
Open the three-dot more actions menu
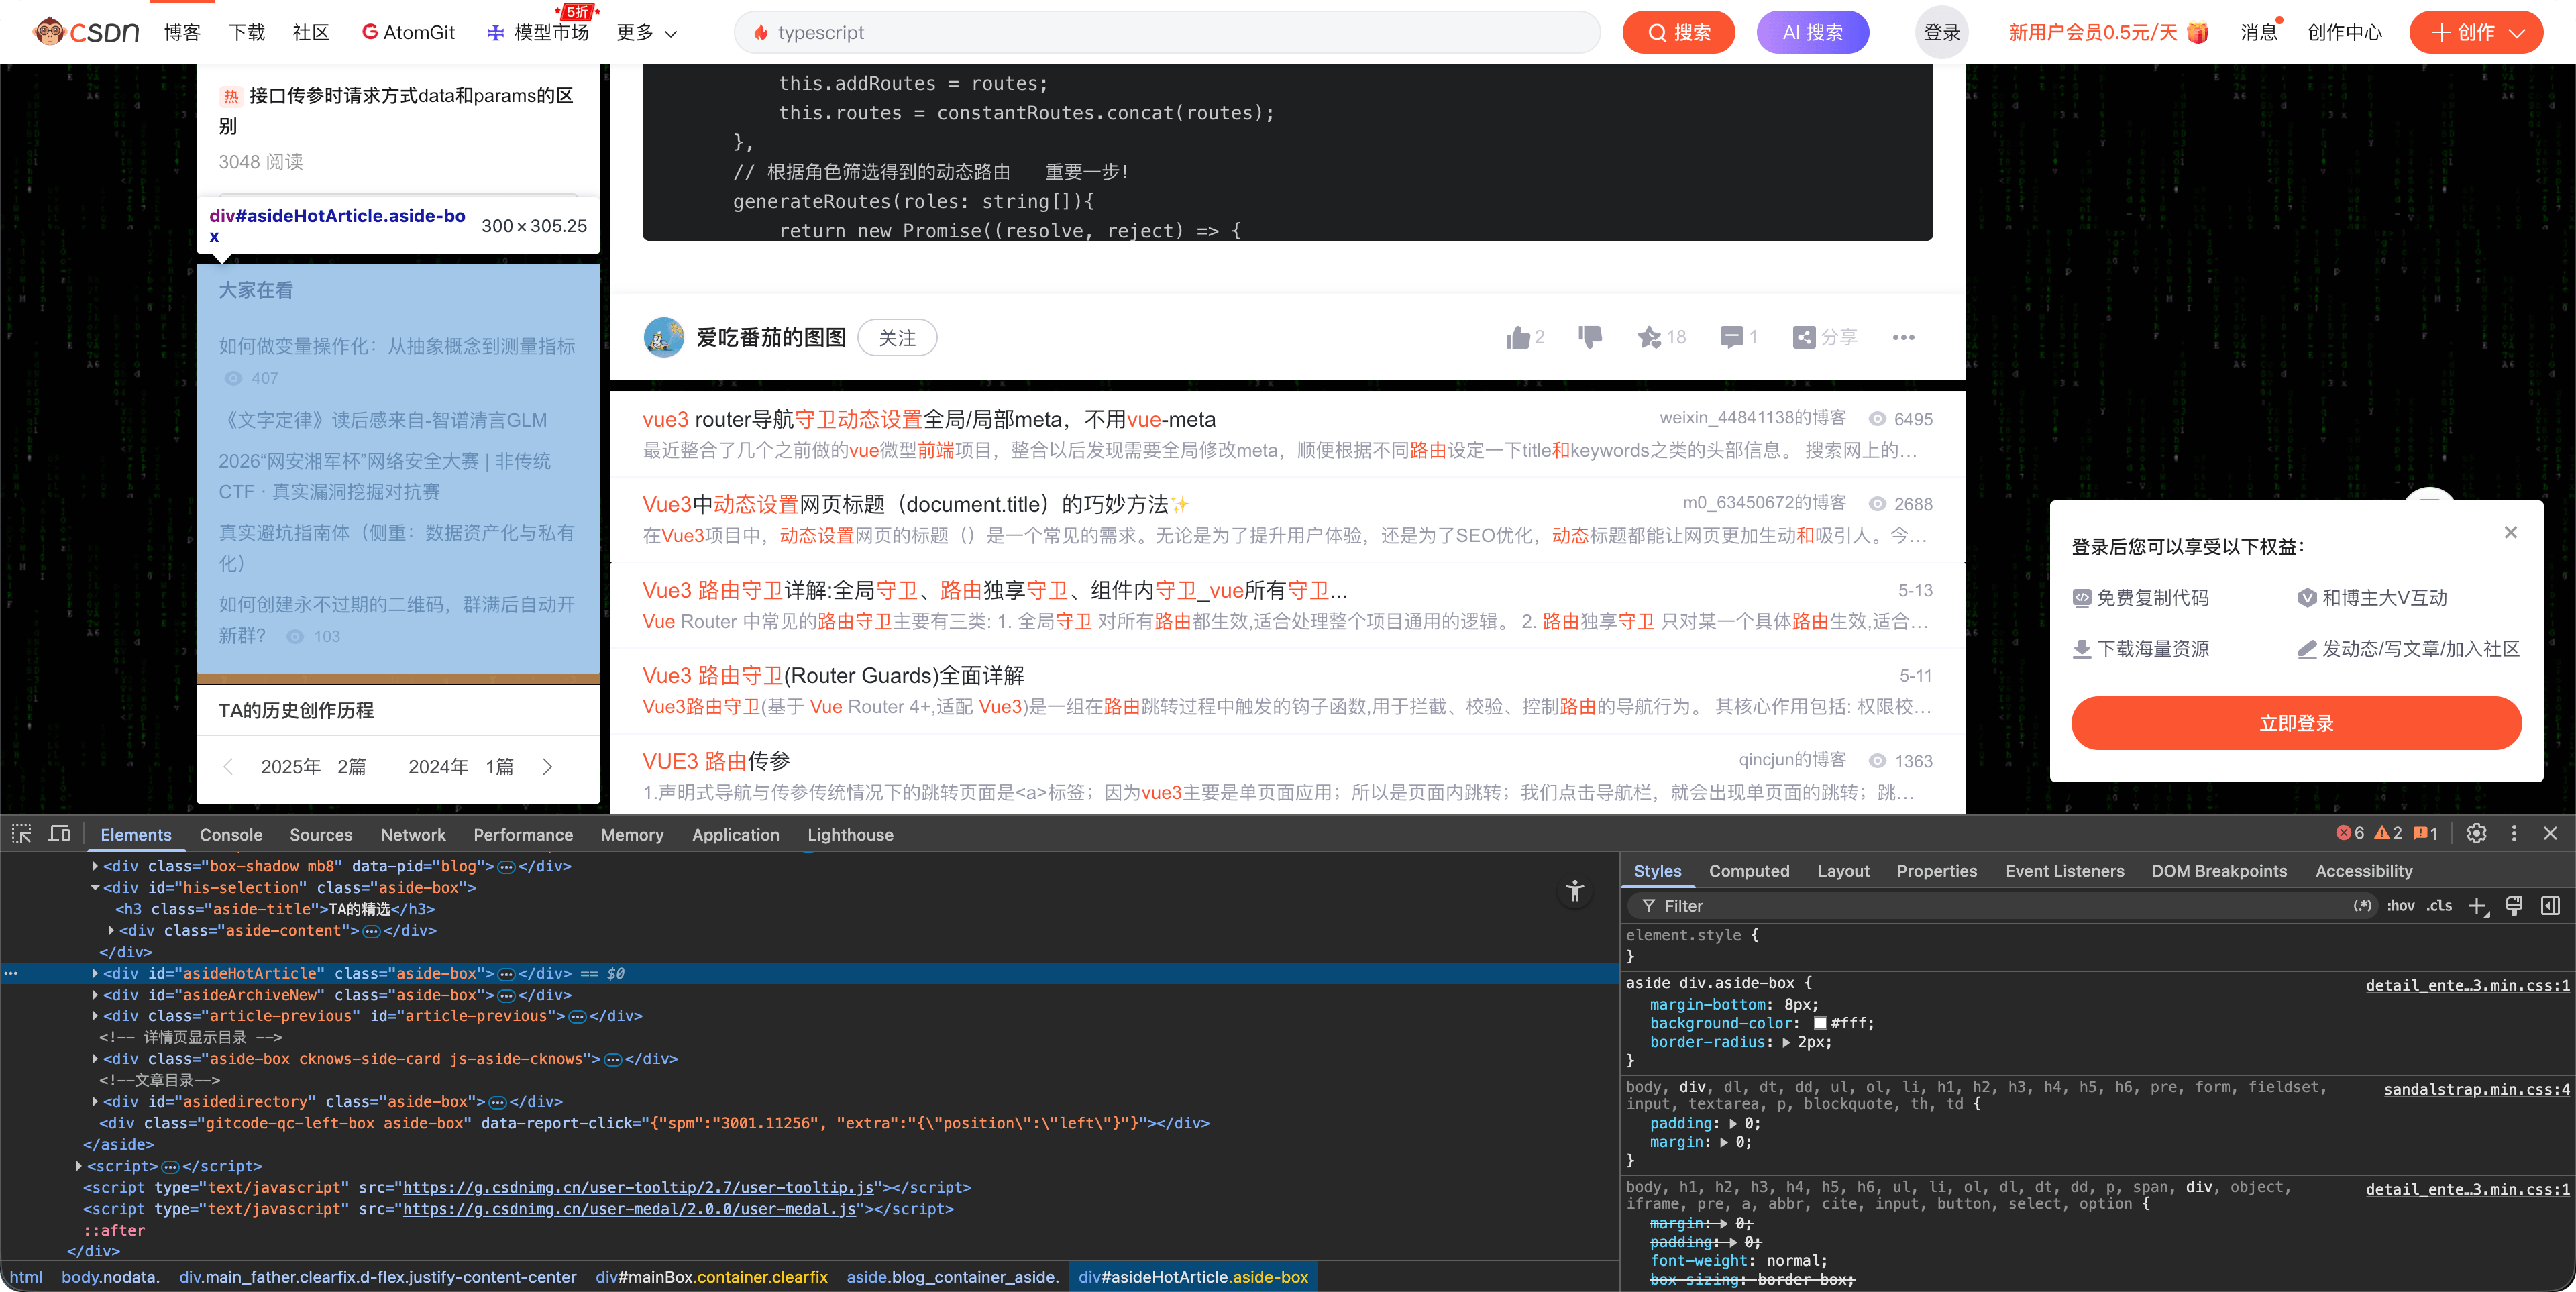pyautogui.click(x=1903, y=337)
